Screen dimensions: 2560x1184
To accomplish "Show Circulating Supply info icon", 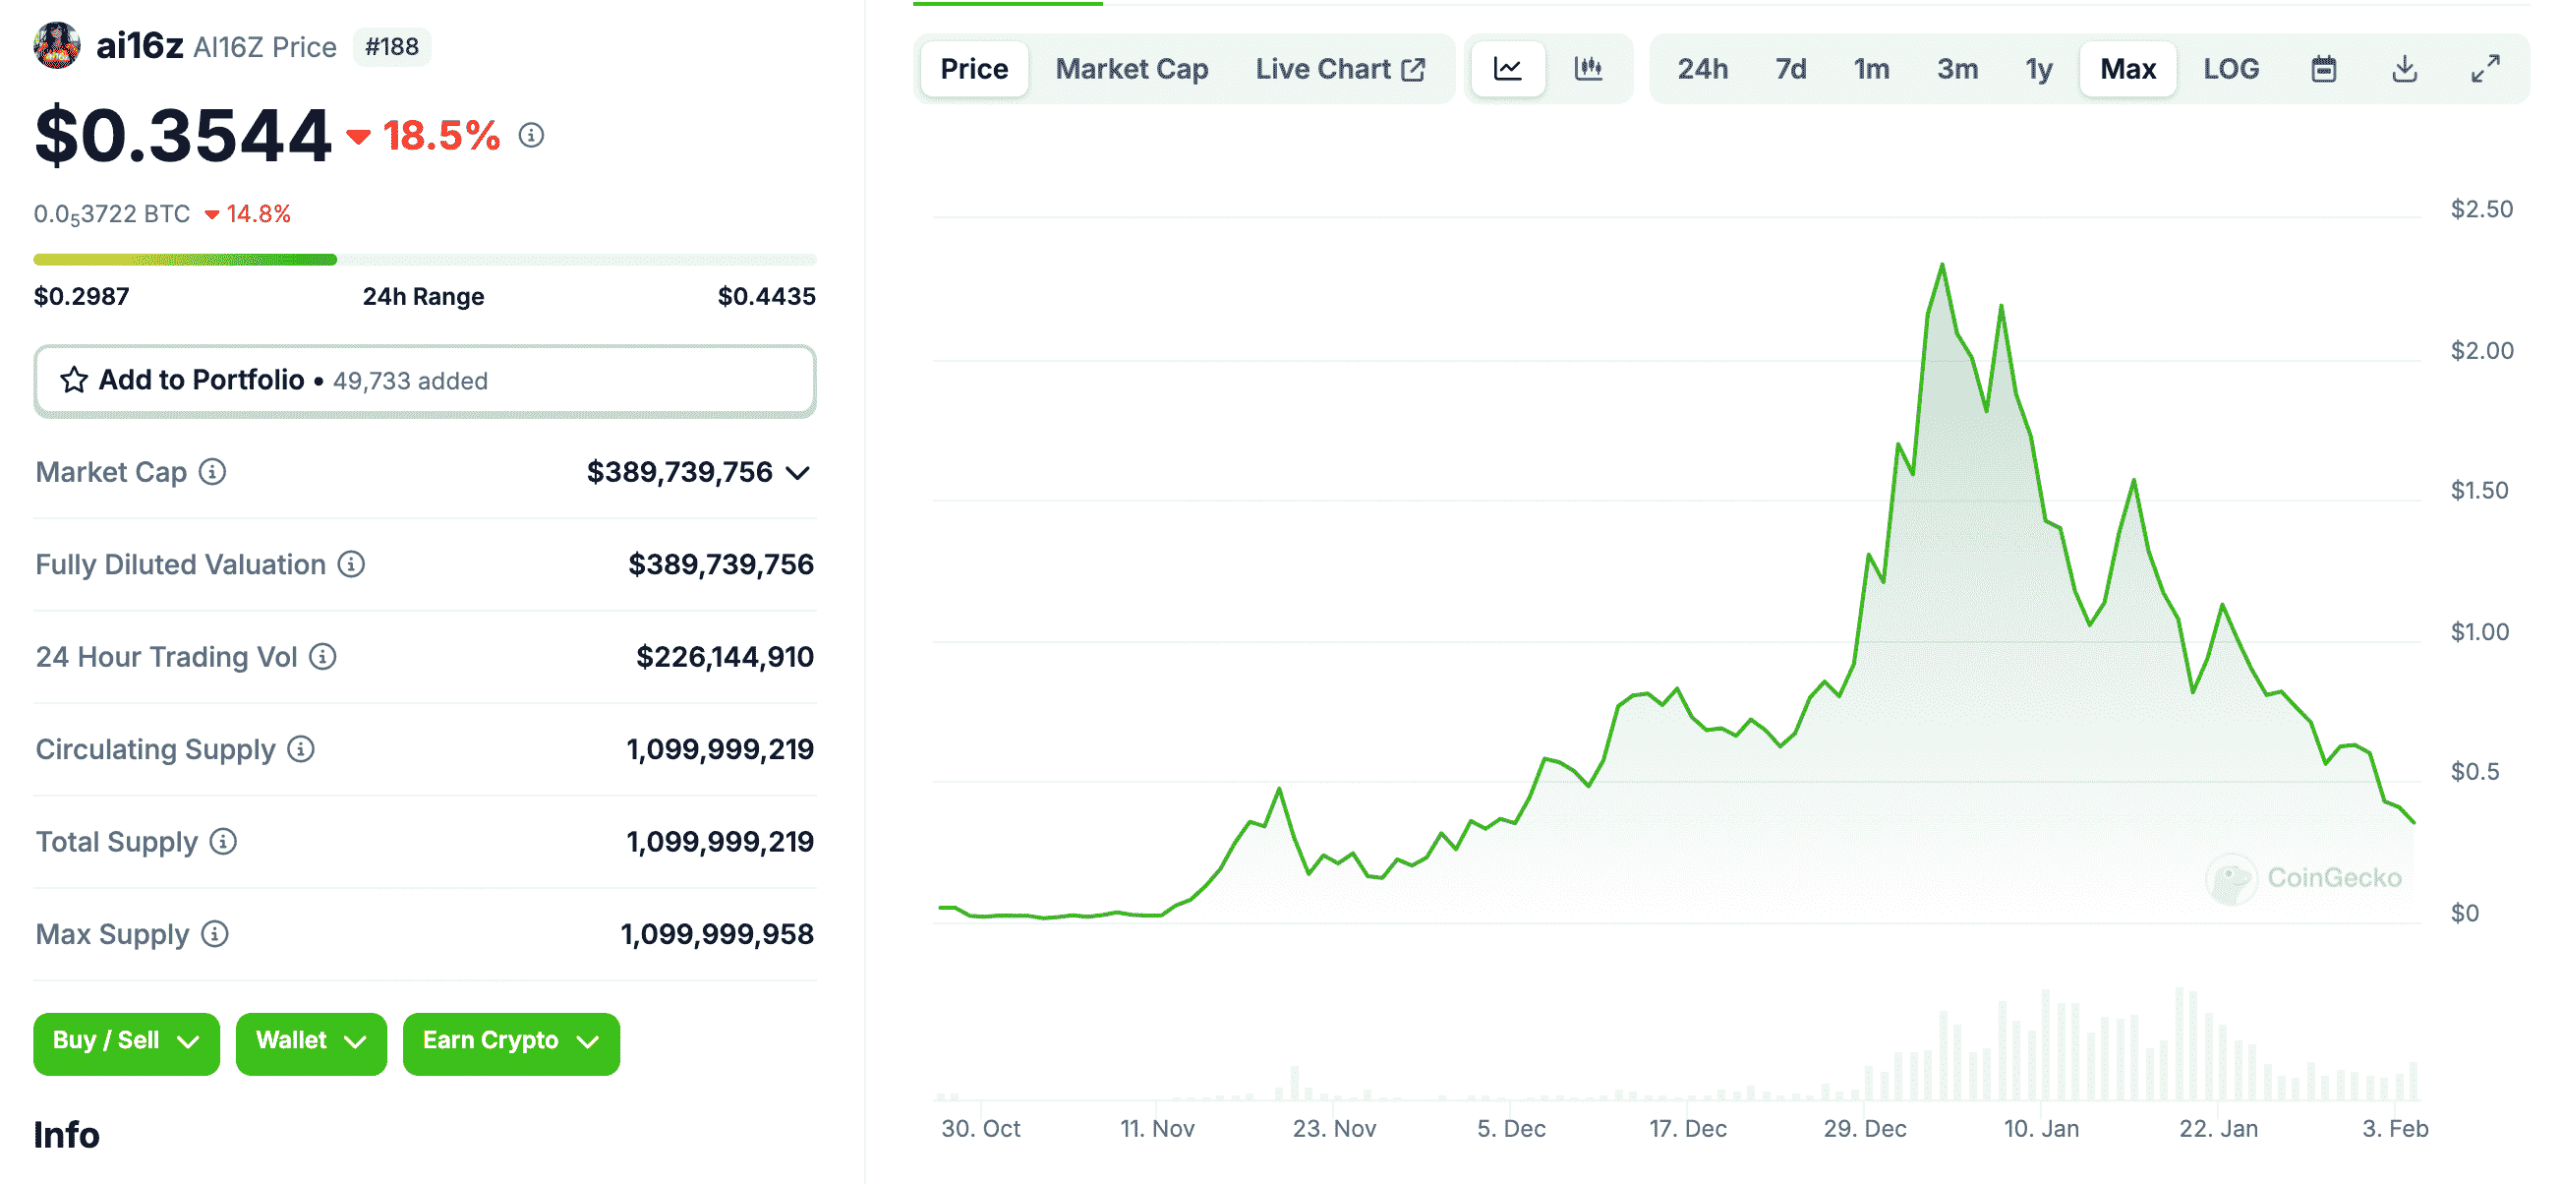I will tap(301, 748).
